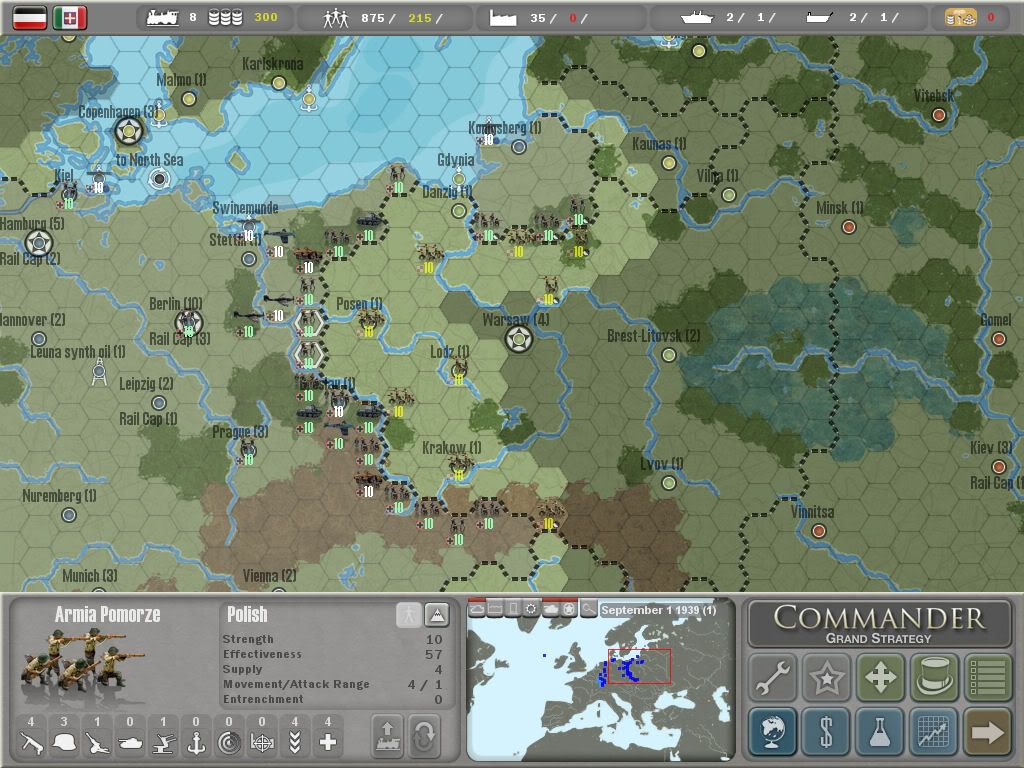Click the Kaunas city marker
This screenshot has width=1024, height=768.
pyautogui.click(x=668, y=163)
